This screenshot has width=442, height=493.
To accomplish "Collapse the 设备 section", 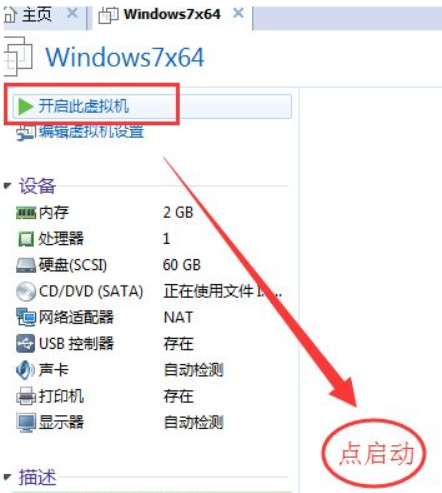I will pos(8,185).
